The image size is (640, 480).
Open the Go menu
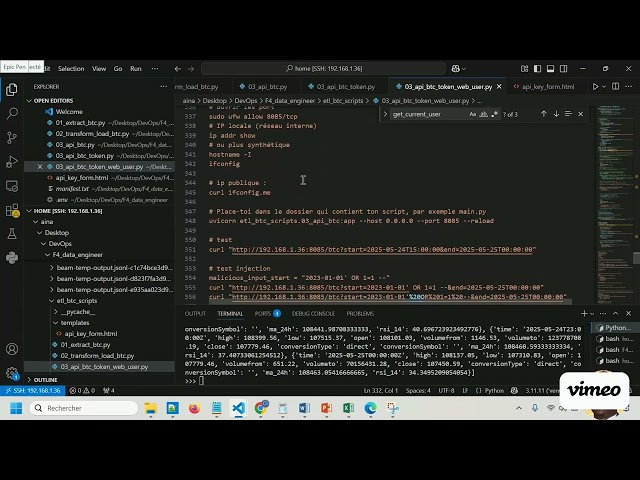coord(118,69)
